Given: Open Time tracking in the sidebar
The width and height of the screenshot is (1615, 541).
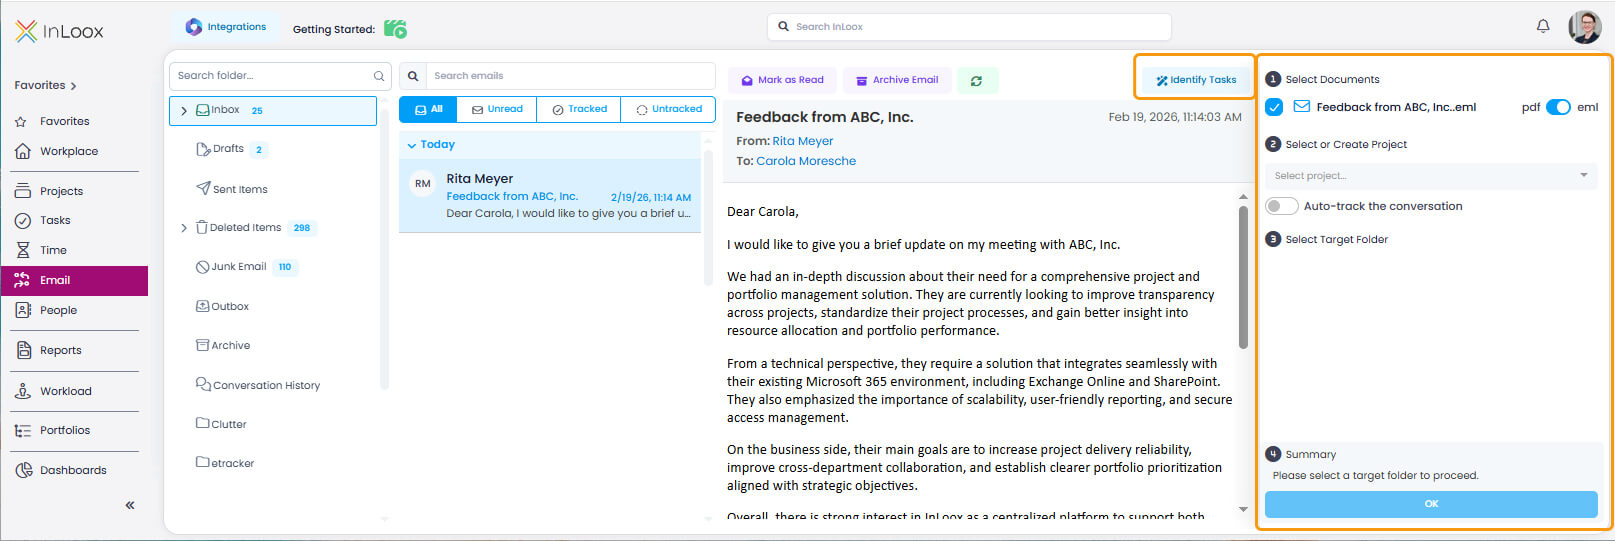Looking at the screenshot, I should [x=53, y=250].
